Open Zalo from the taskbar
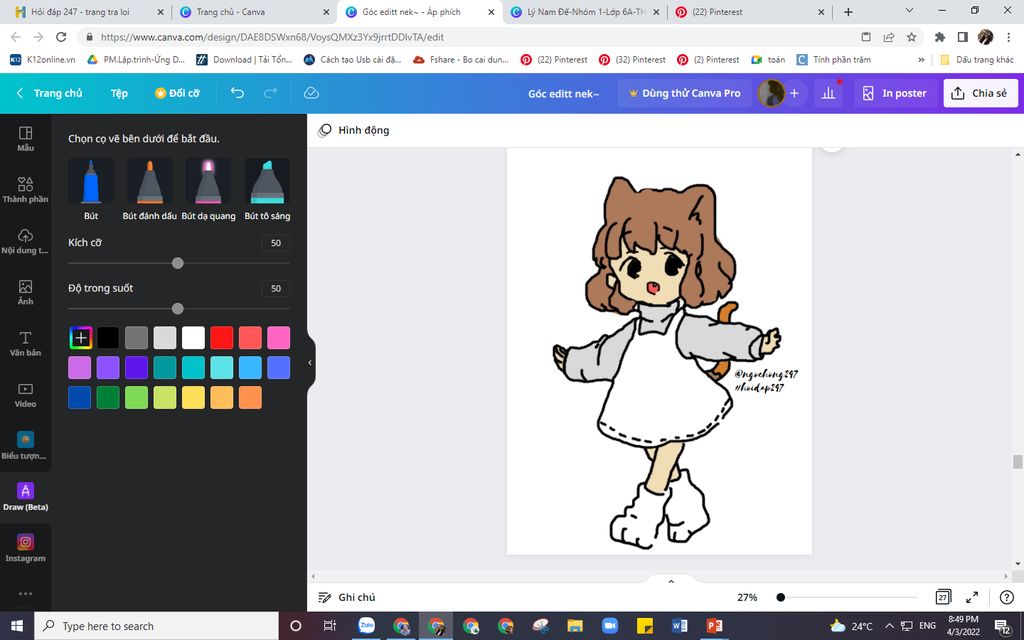 coord(367,626)
